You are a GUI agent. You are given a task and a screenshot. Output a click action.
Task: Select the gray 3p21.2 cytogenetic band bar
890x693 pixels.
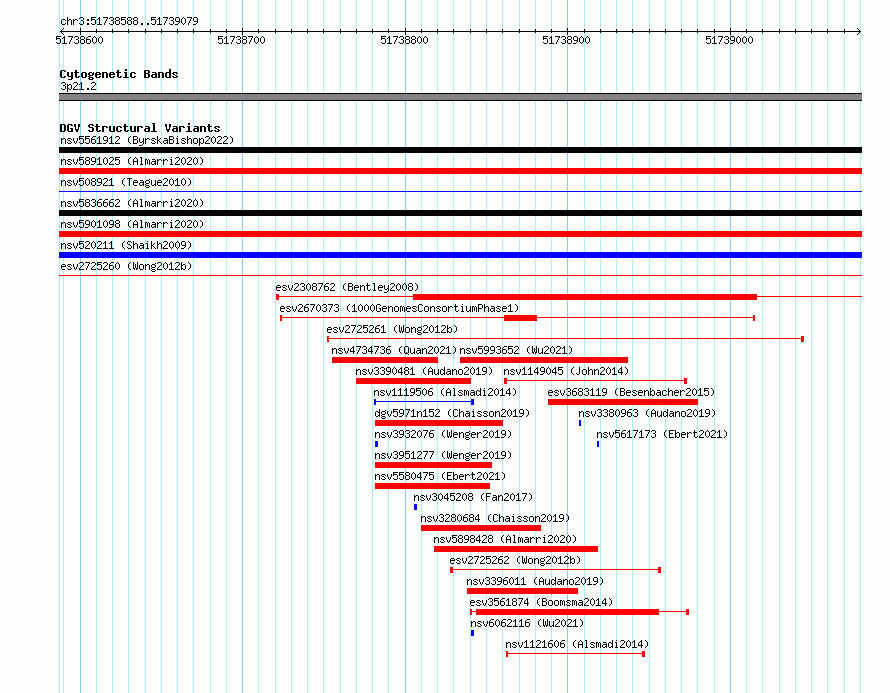tap(460, 97)
